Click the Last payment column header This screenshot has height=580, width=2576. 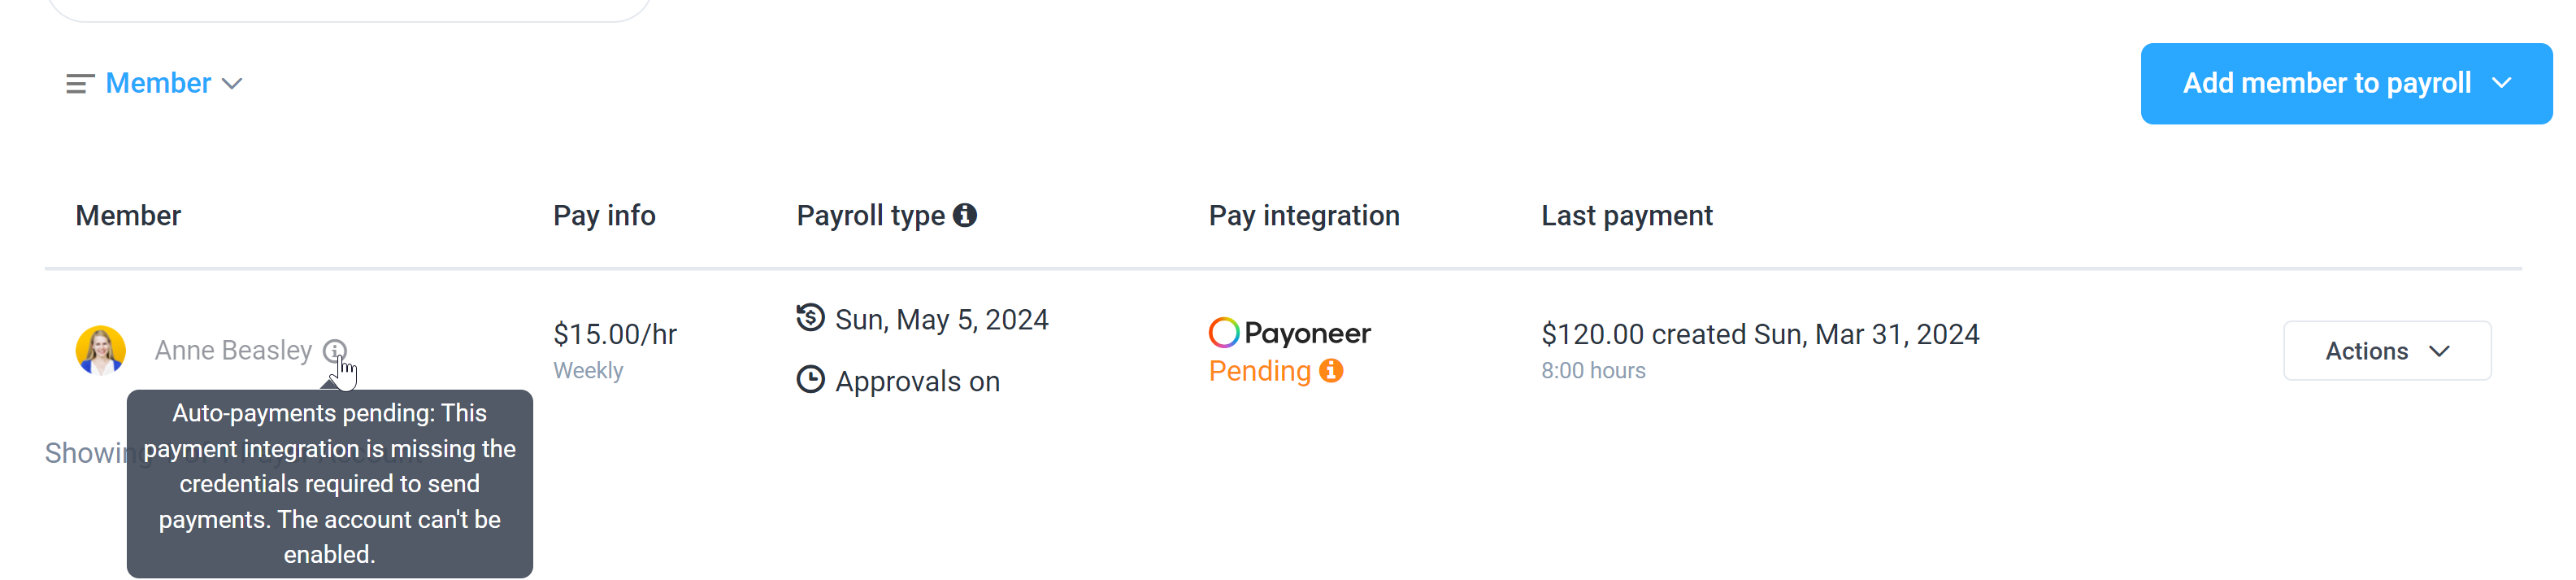tap(1626, 216)
